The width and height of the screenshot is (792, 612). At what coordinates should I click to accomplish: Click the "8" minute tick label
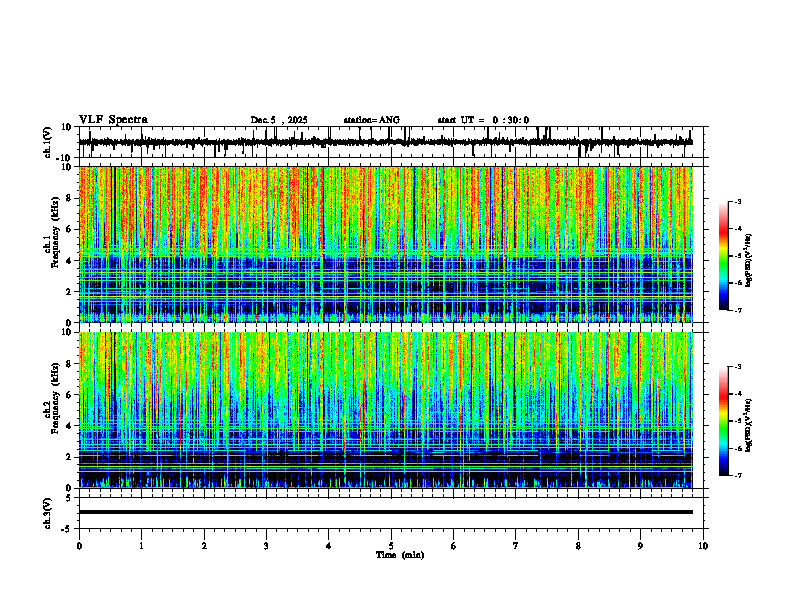(578, 546)
